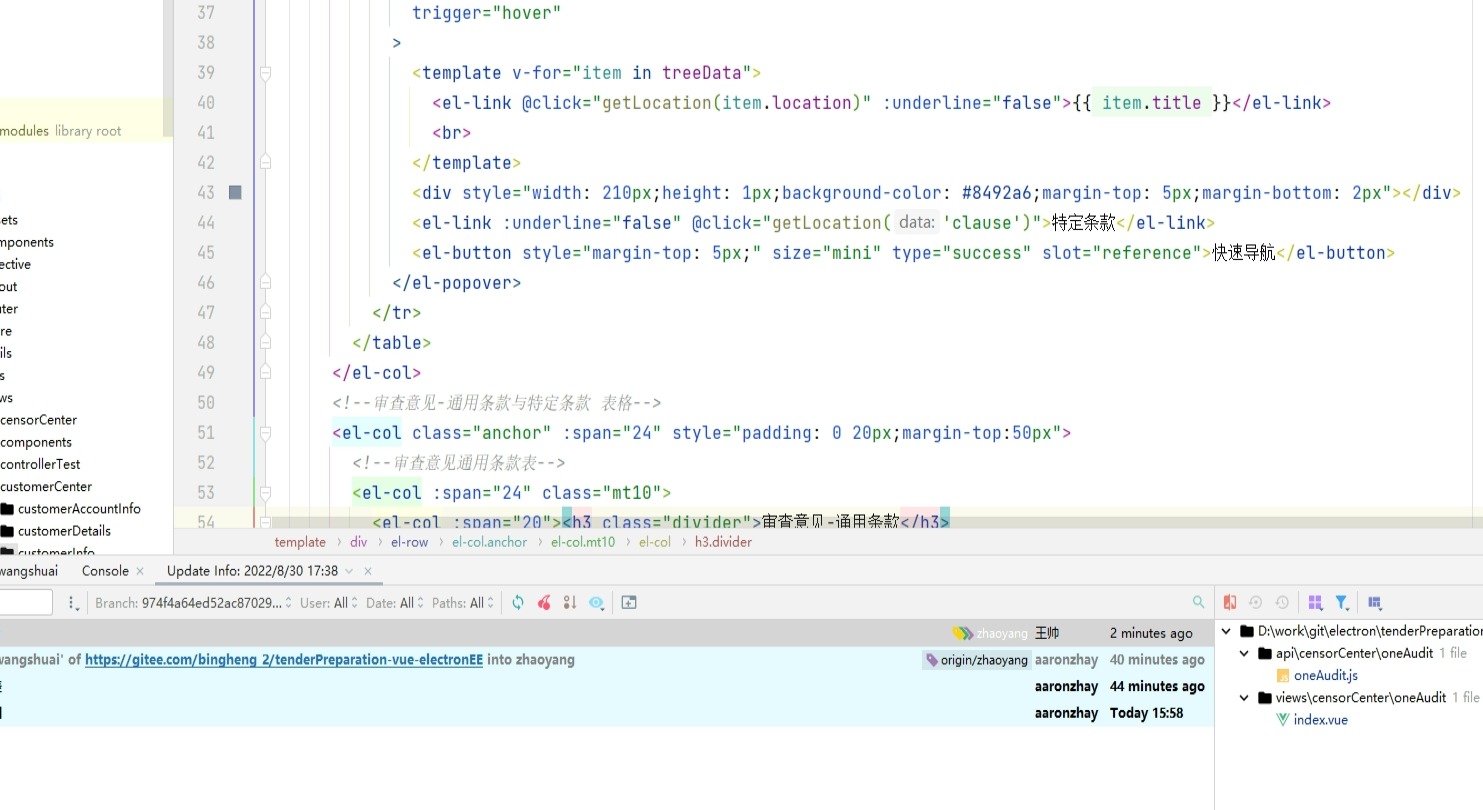Image resolution: width=1483 pixels, height=810 pixels.
Task: Open oneAudit.js in the changed files tree
Action: click(1325, 676)
